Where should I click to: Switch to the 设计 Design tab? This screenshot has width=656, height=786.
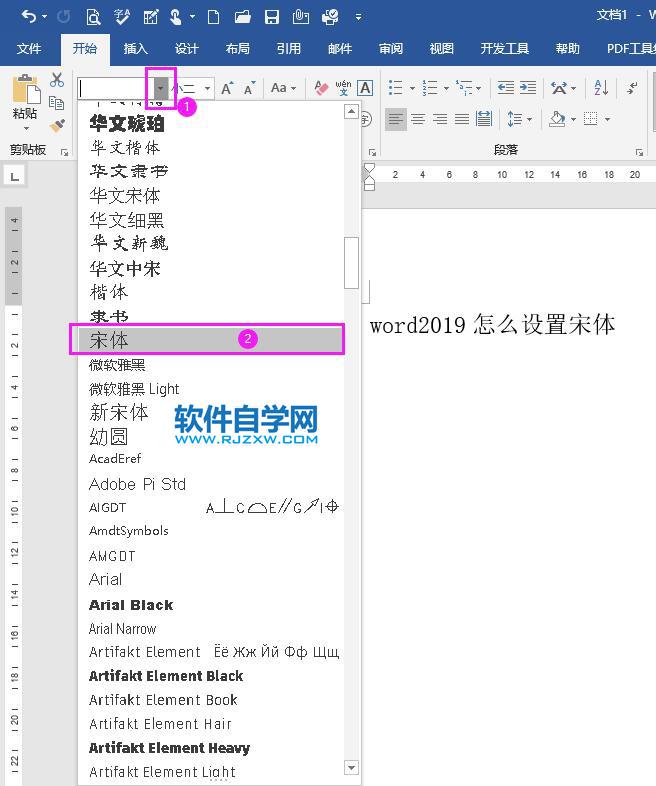tap(186, 49)
